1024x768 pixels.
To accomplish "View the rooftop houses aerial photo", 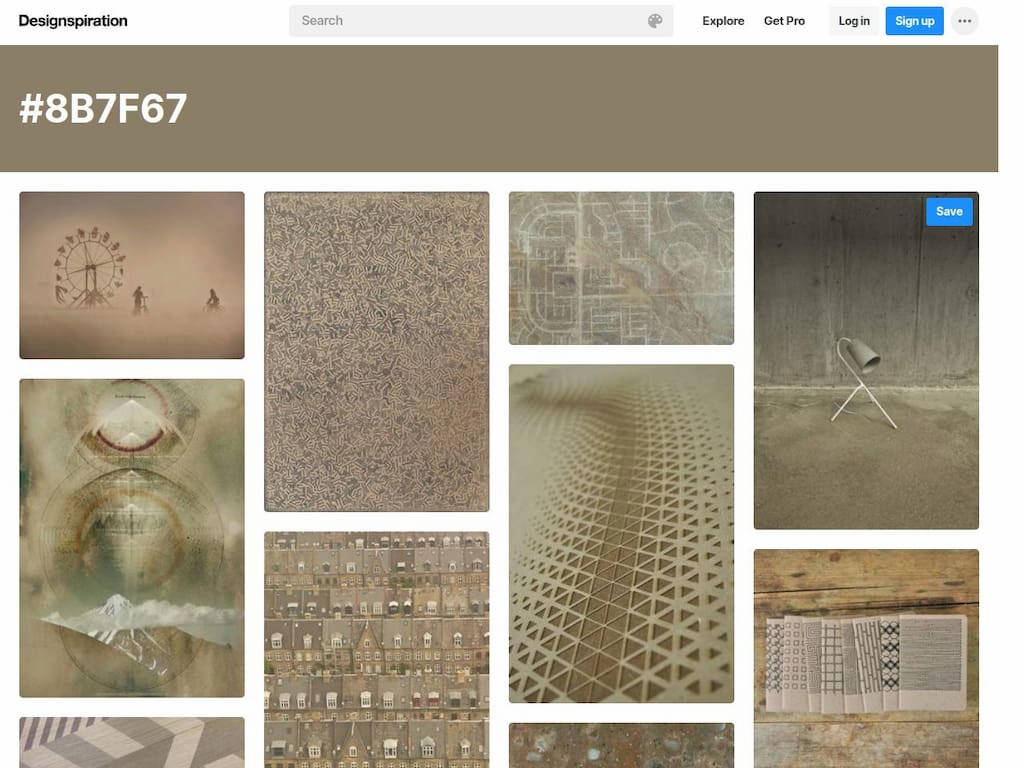I will coord(376,650).
